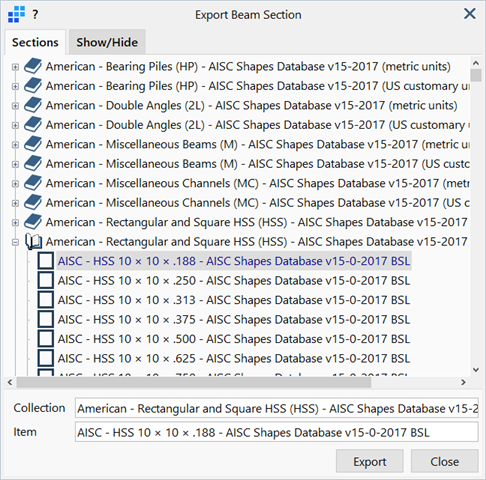Click the vertical scrollbar up arrow
Screen dimensions: 486x480
[476, 63]
